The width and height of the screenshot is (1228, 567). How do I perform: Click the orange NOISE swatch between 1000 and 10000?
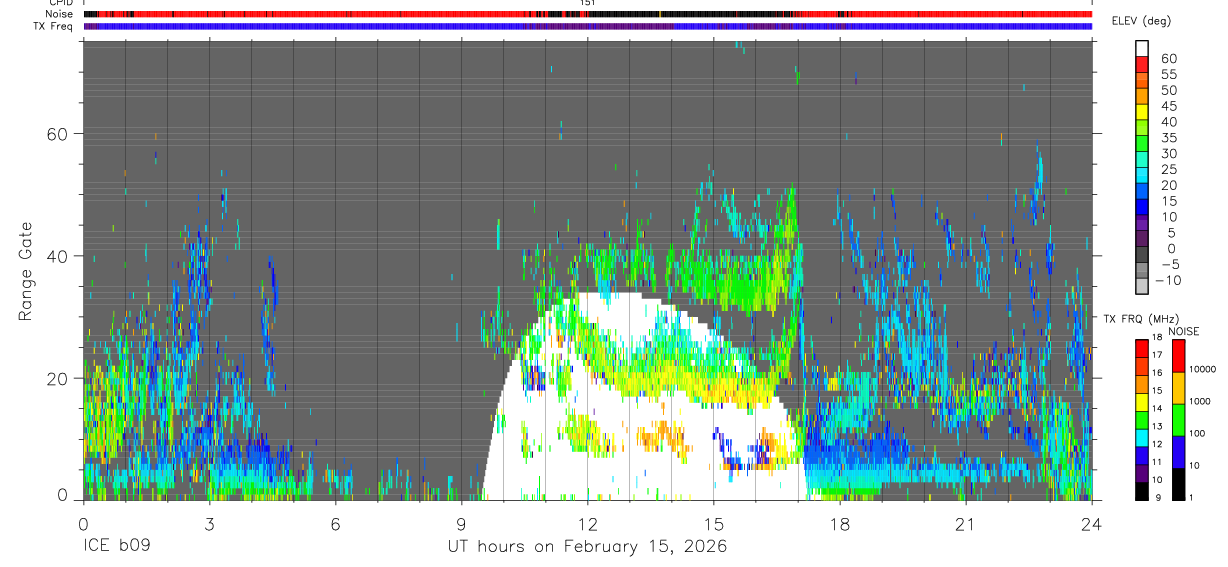pyautogui.click(x=1178, y=387)
